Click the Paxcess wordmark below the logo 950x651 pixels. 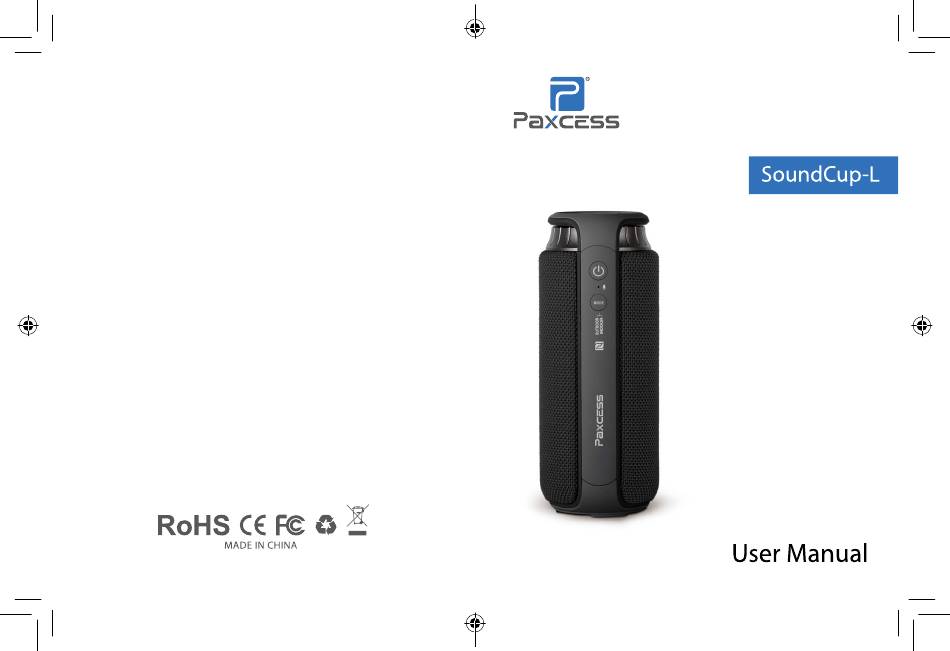566,121
